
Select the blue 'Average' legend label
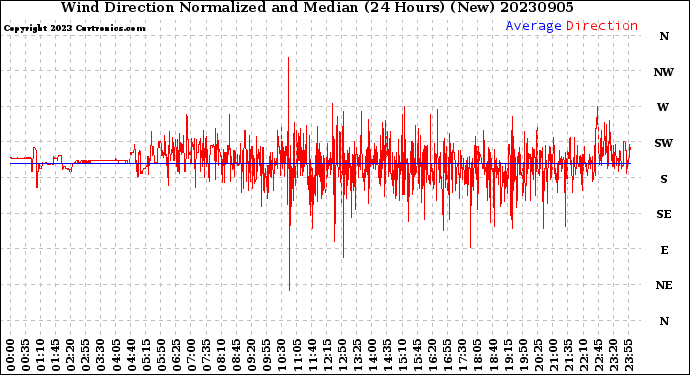click(533, 26)
